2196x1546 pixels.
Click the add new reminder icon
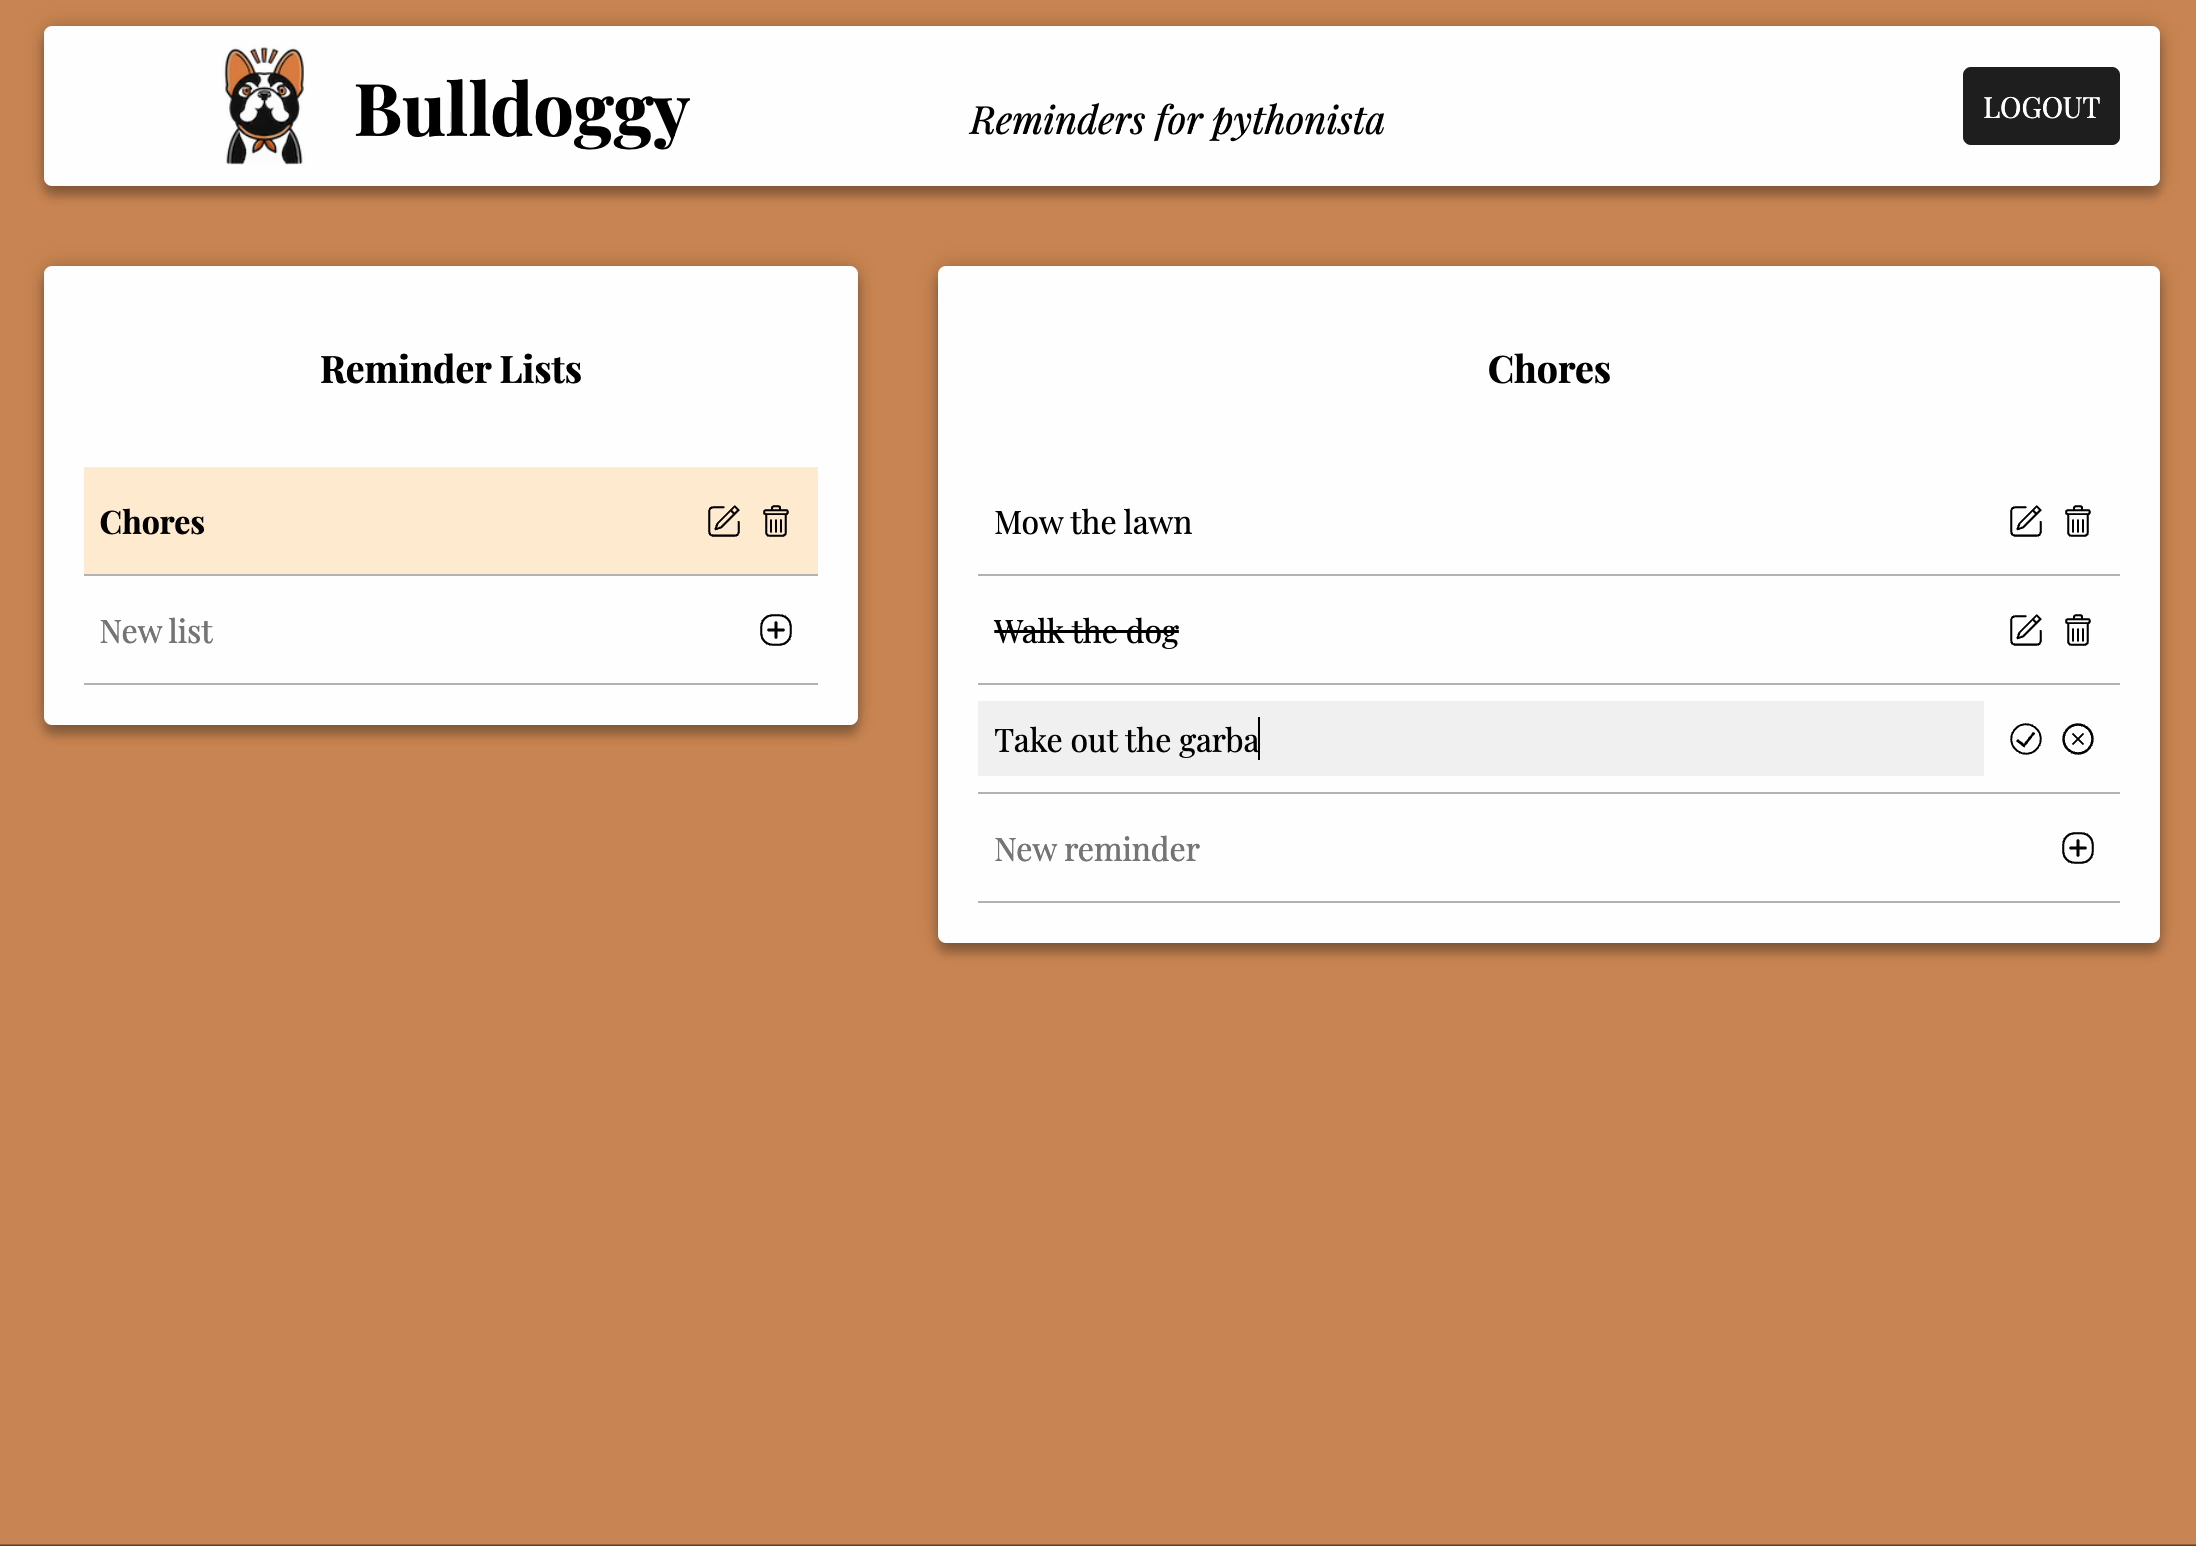point(2077,848)
